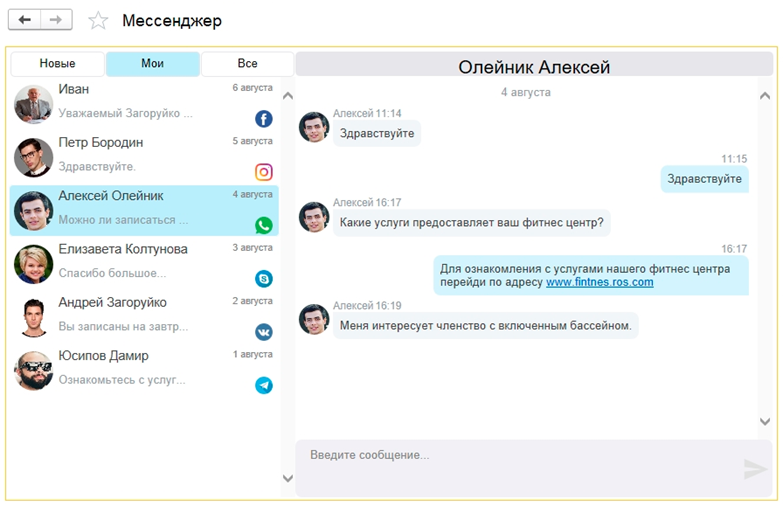
Task: Click Петр Бородин's avatar photo
Action: [x=33, y=157]
